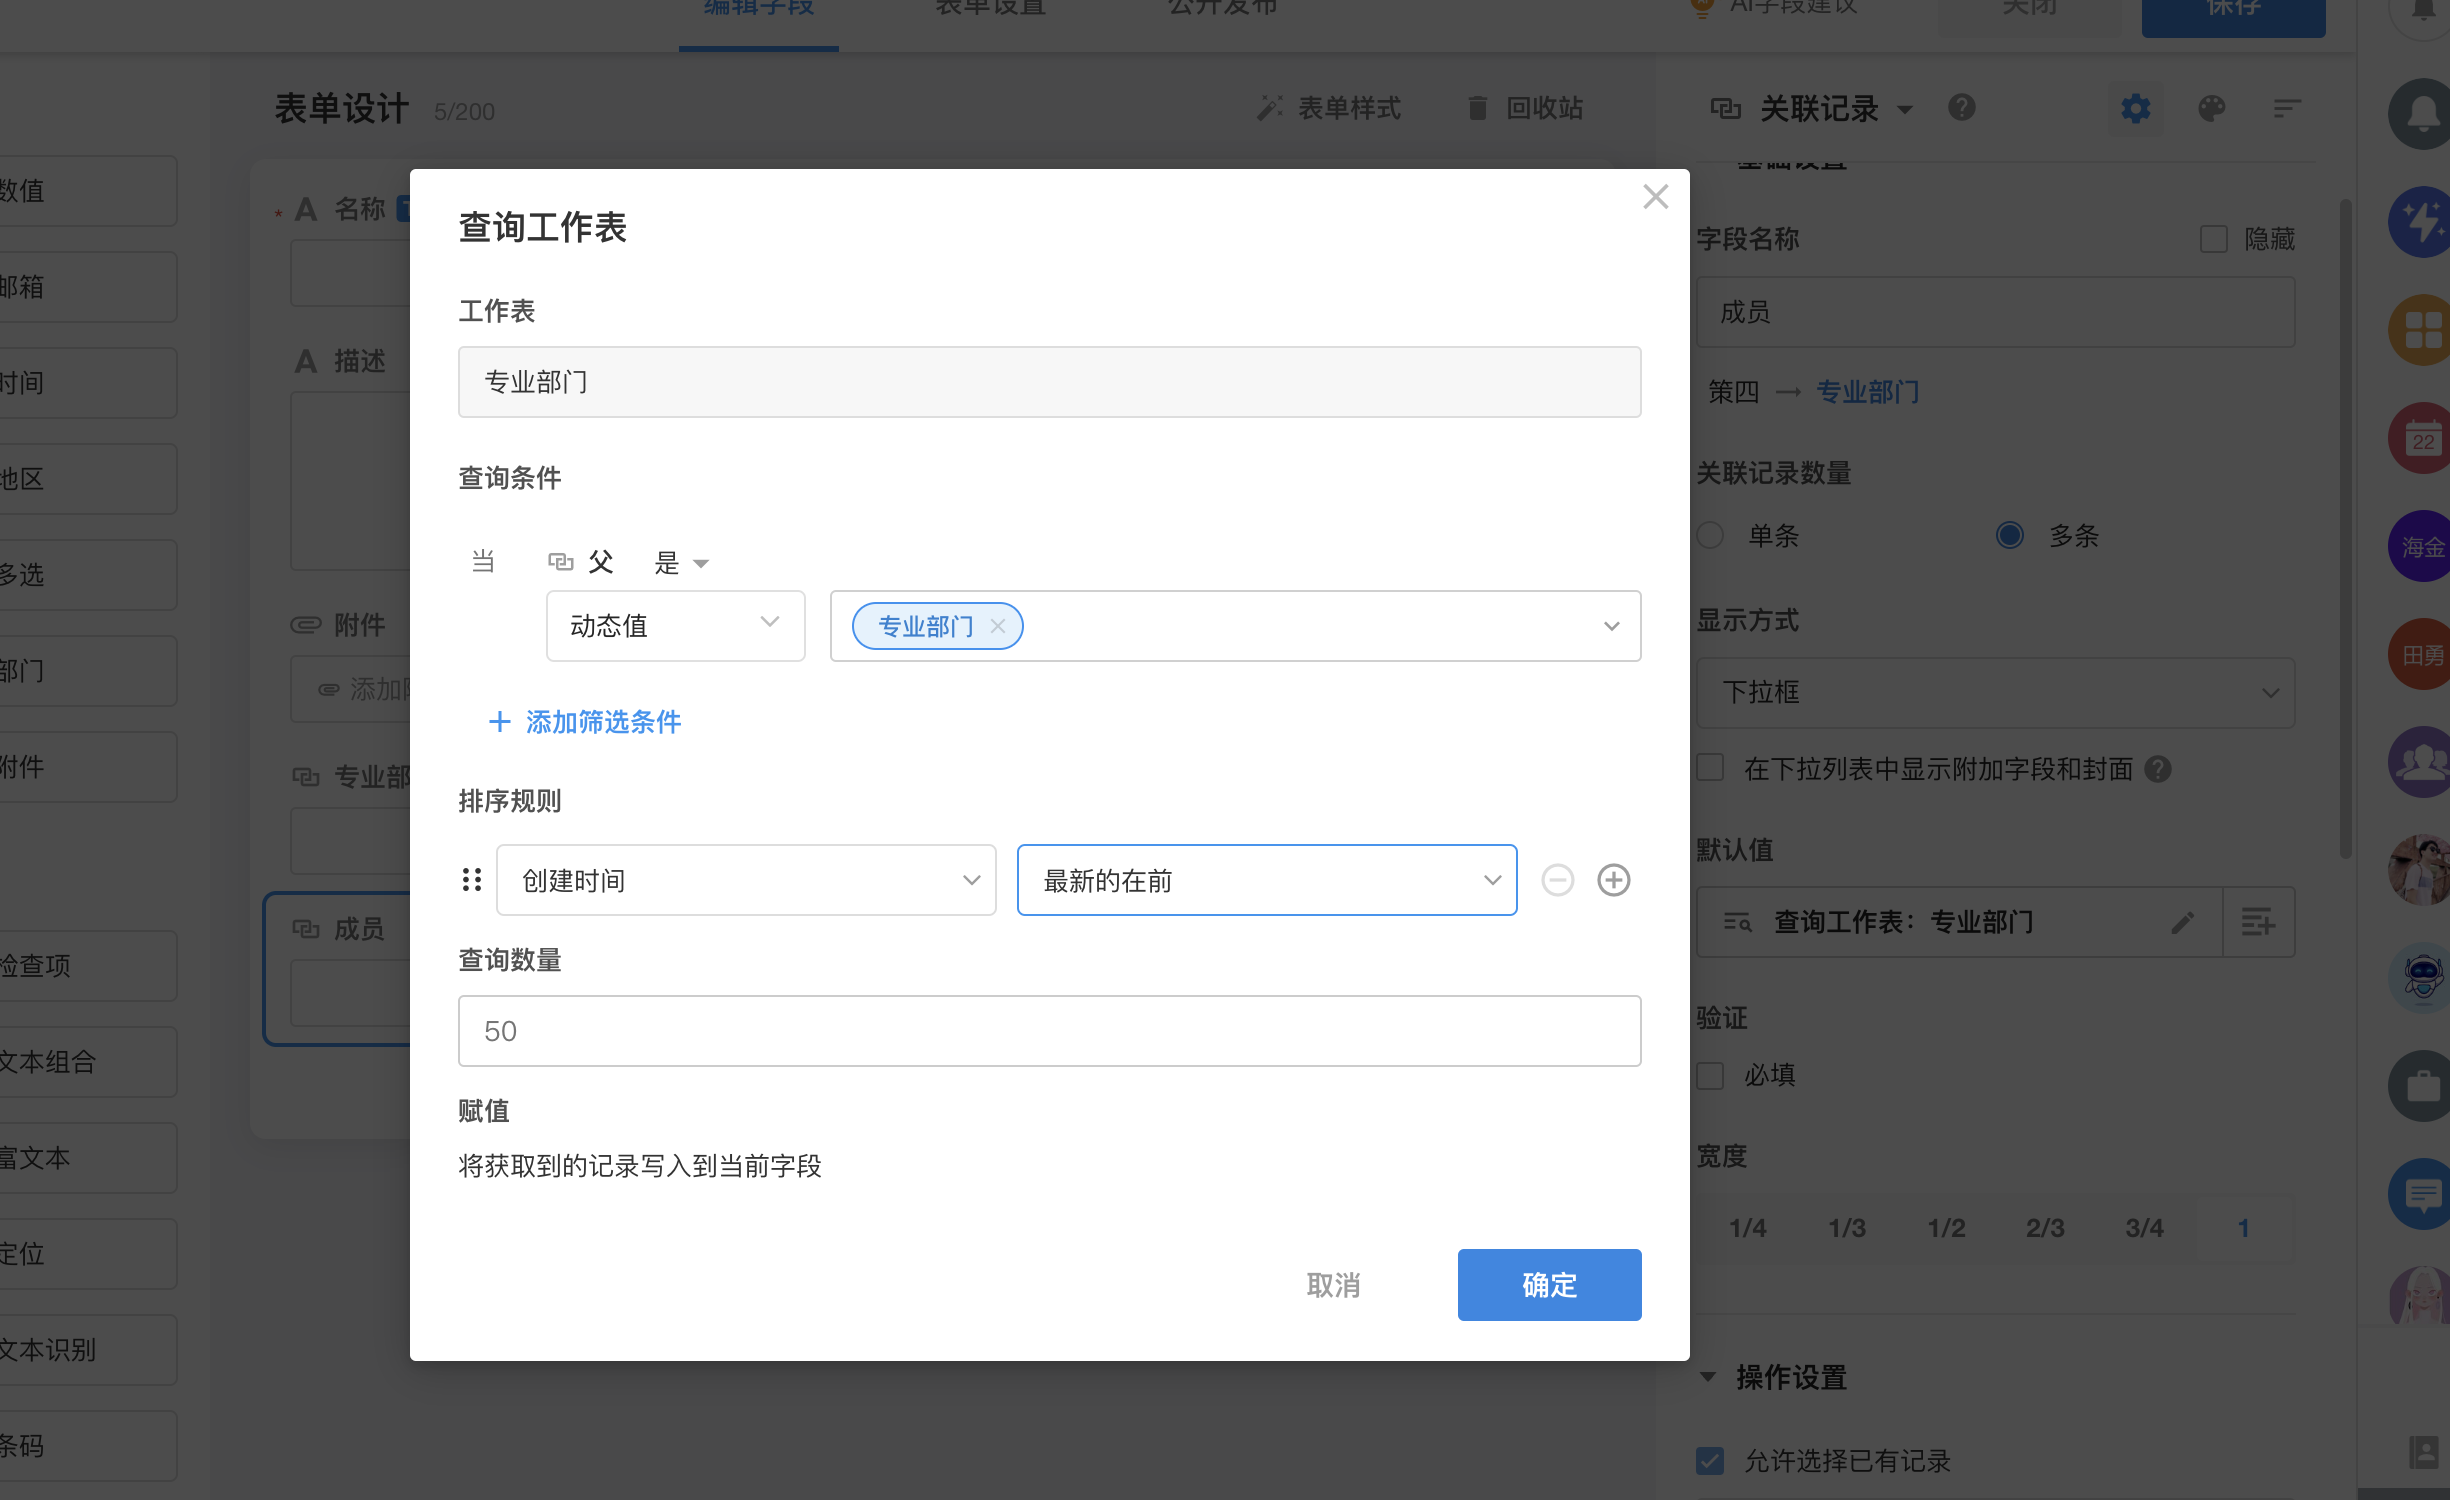Click the 查询数量 input field
This screenshot has width=2450, height=1500.
point(1049,1031)
